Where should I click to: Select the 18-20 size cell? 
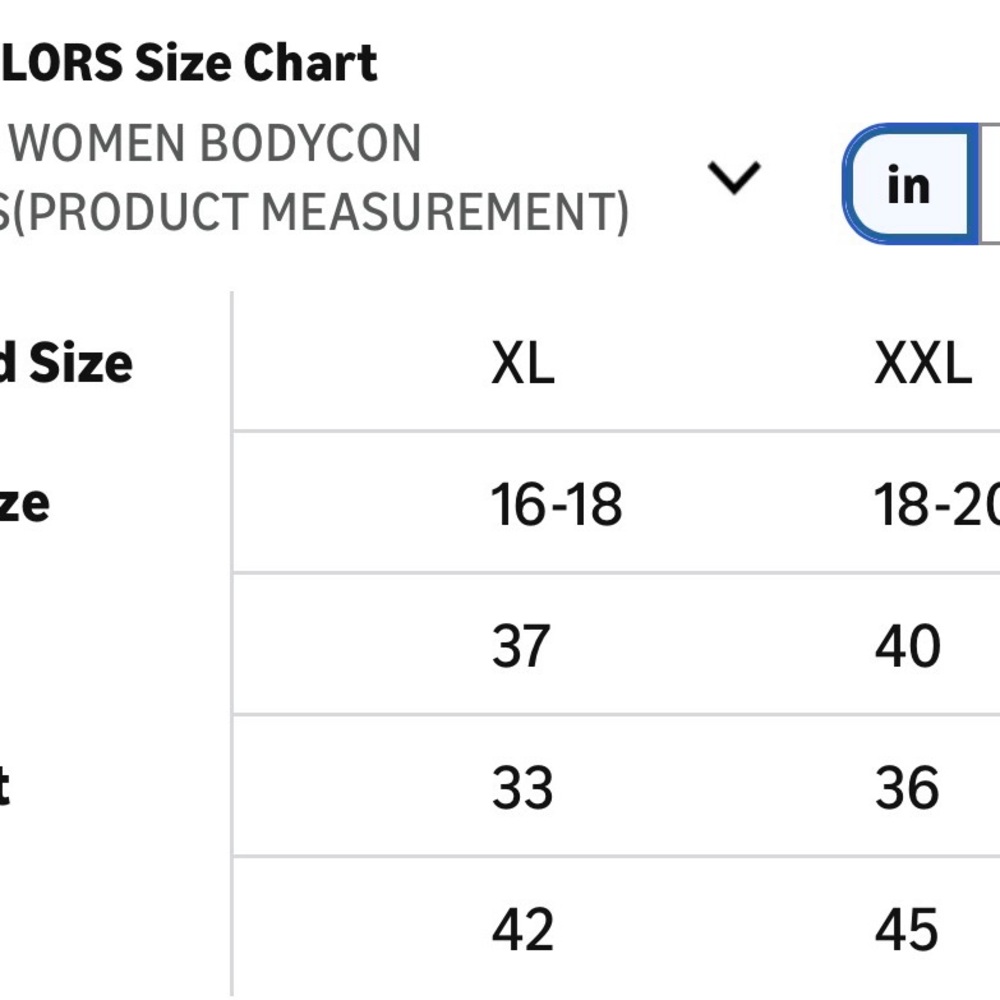click(x=936, y=504)
